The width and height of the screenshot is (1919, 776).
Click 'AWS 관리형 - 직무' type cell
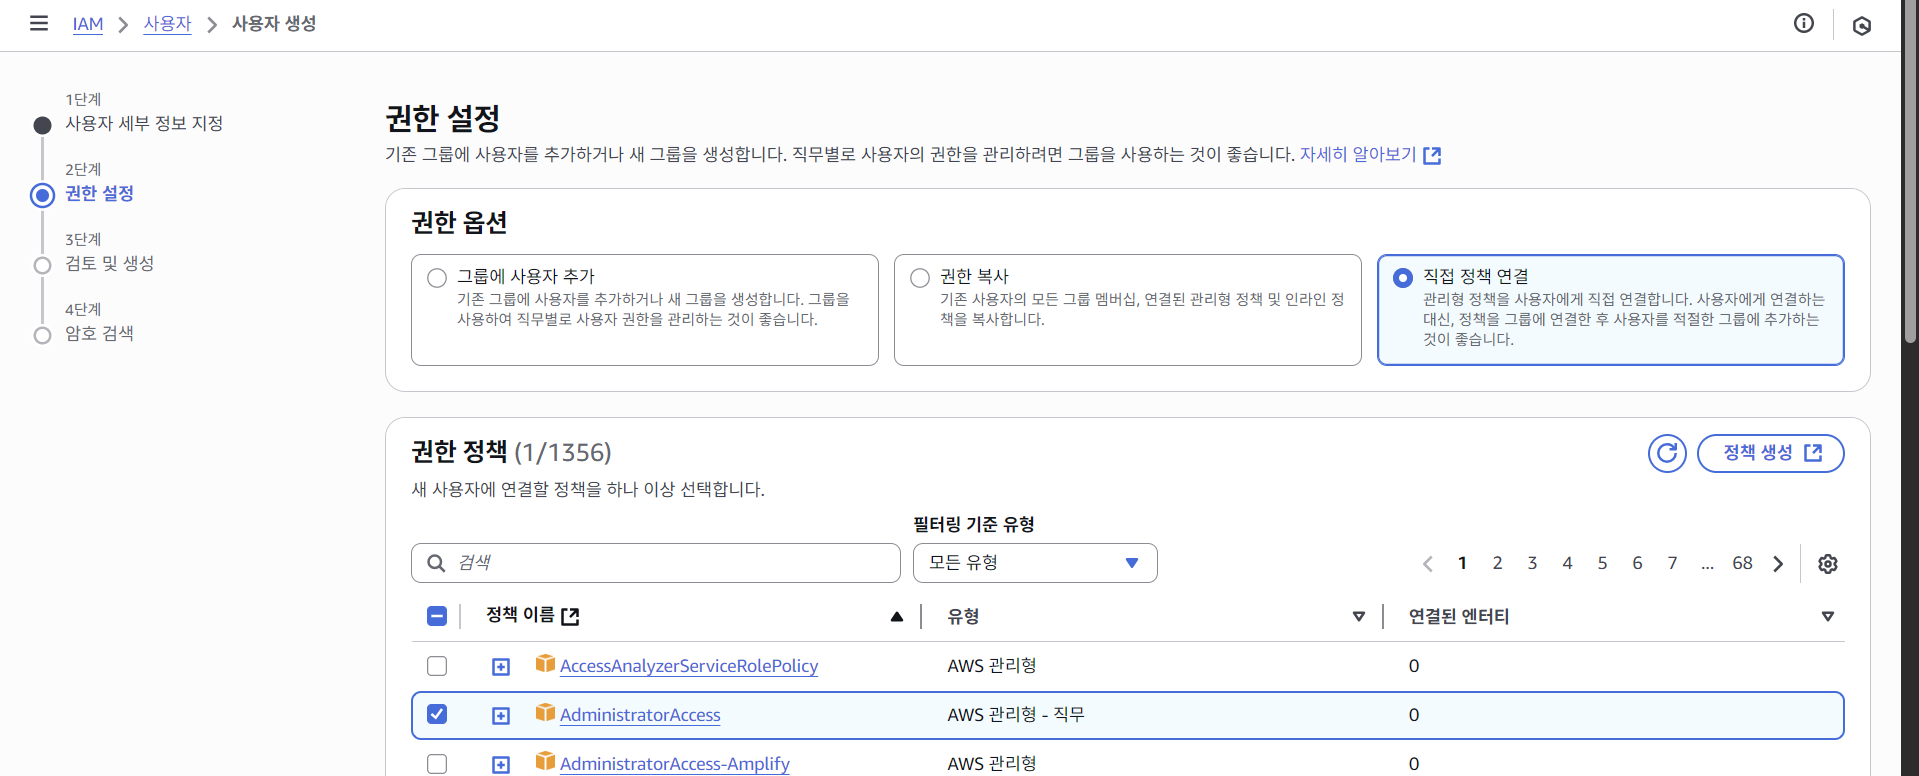tap(1016, 715)
